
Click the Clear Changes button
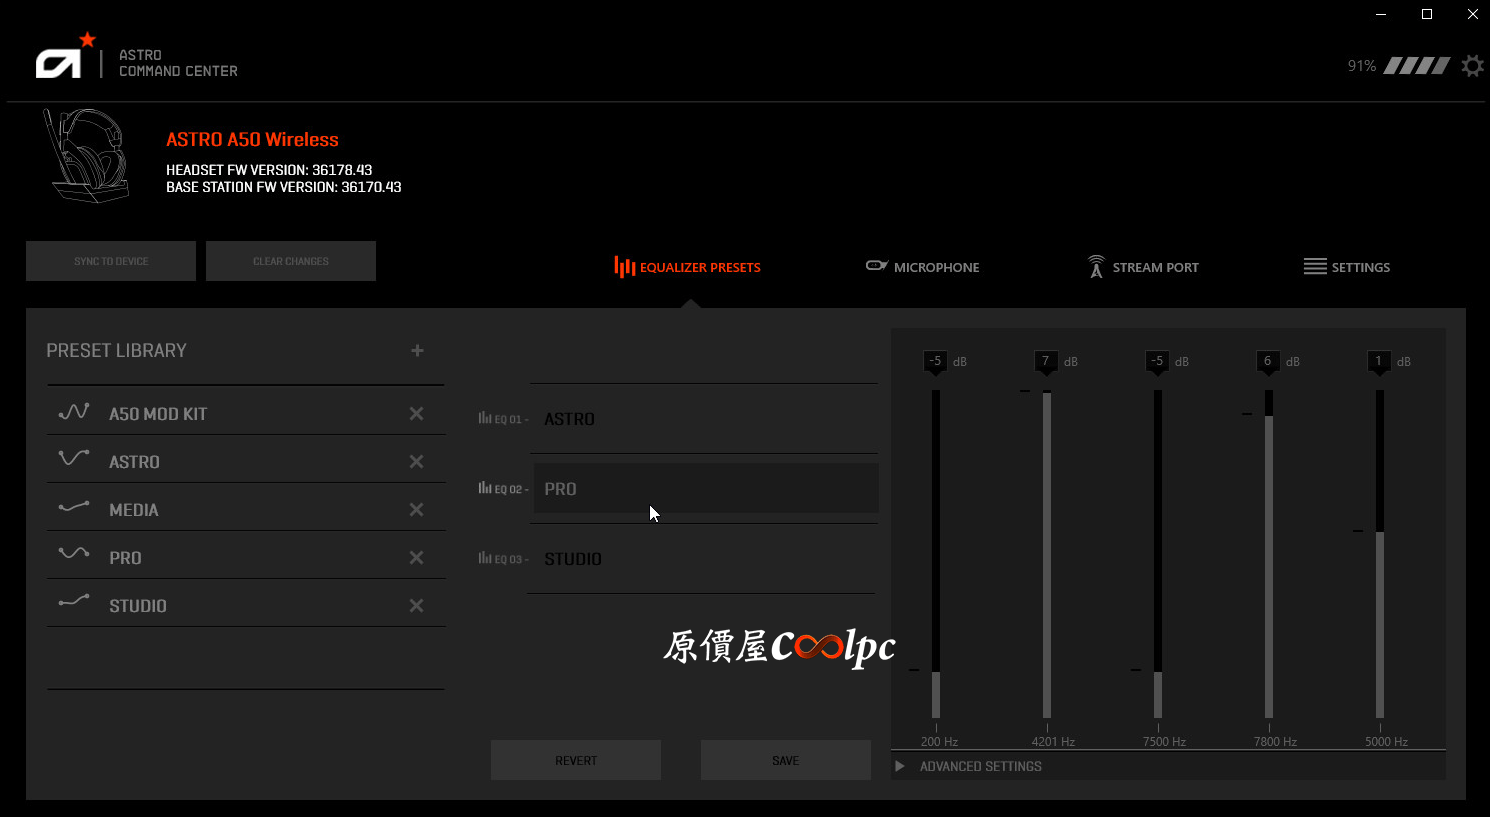291,261
